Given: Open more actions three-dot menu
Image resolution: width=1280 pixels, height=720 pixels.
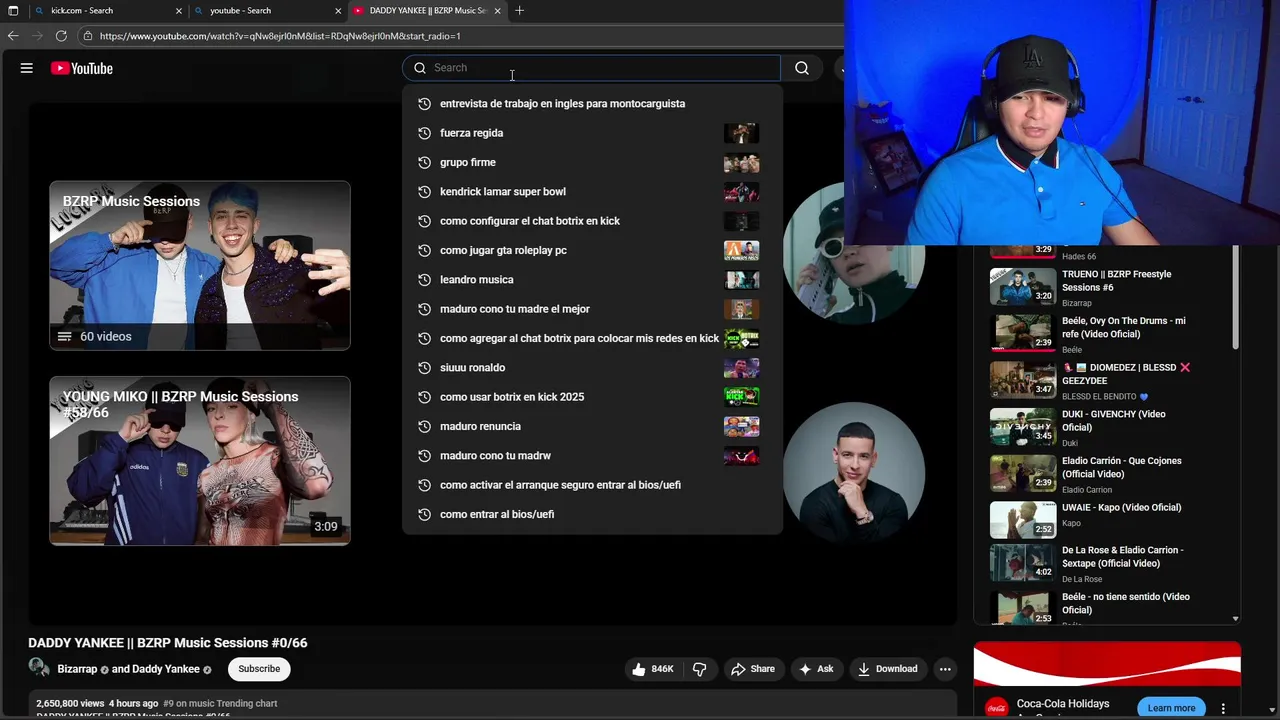Looking at the screenshot, I should pos(945,669).
